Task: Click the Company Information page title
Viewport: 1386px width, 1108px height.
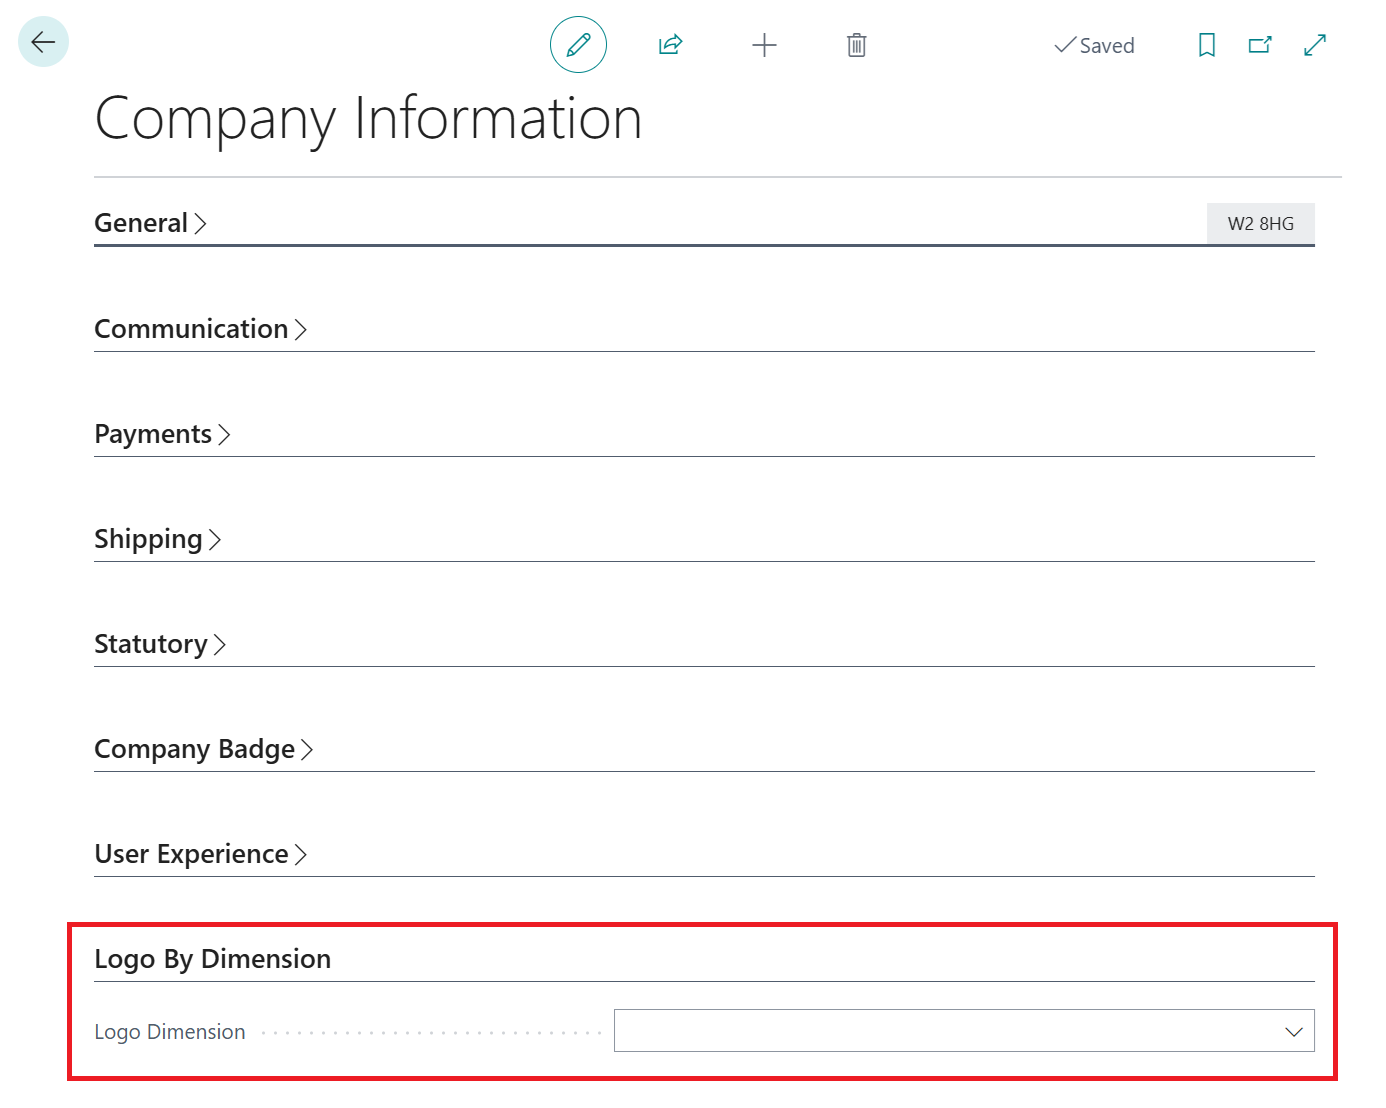Action: [368, 119]
